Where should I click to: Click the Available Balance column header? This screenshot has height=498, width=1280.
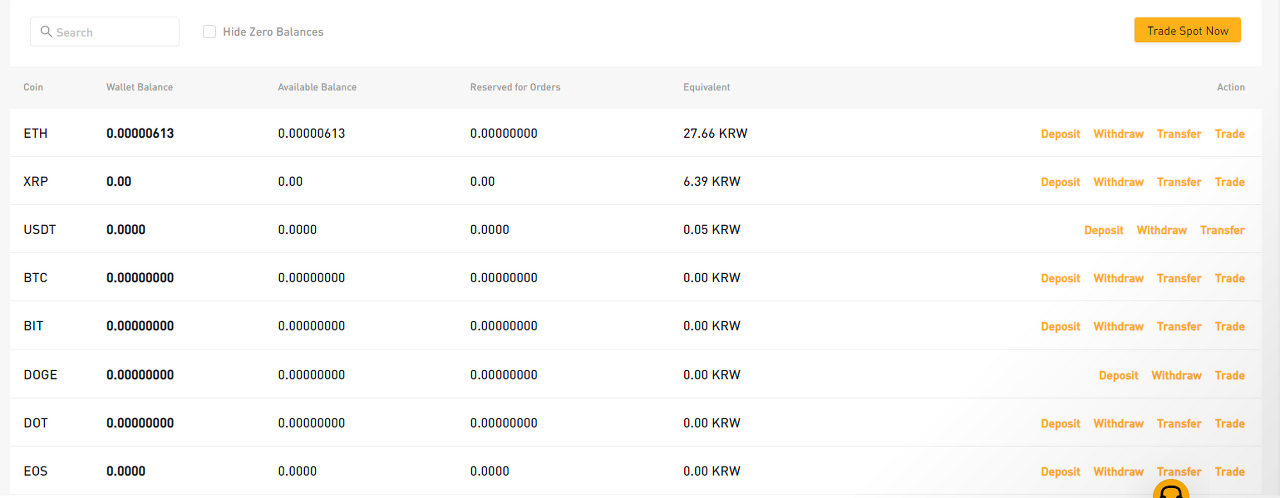(317, 87)
